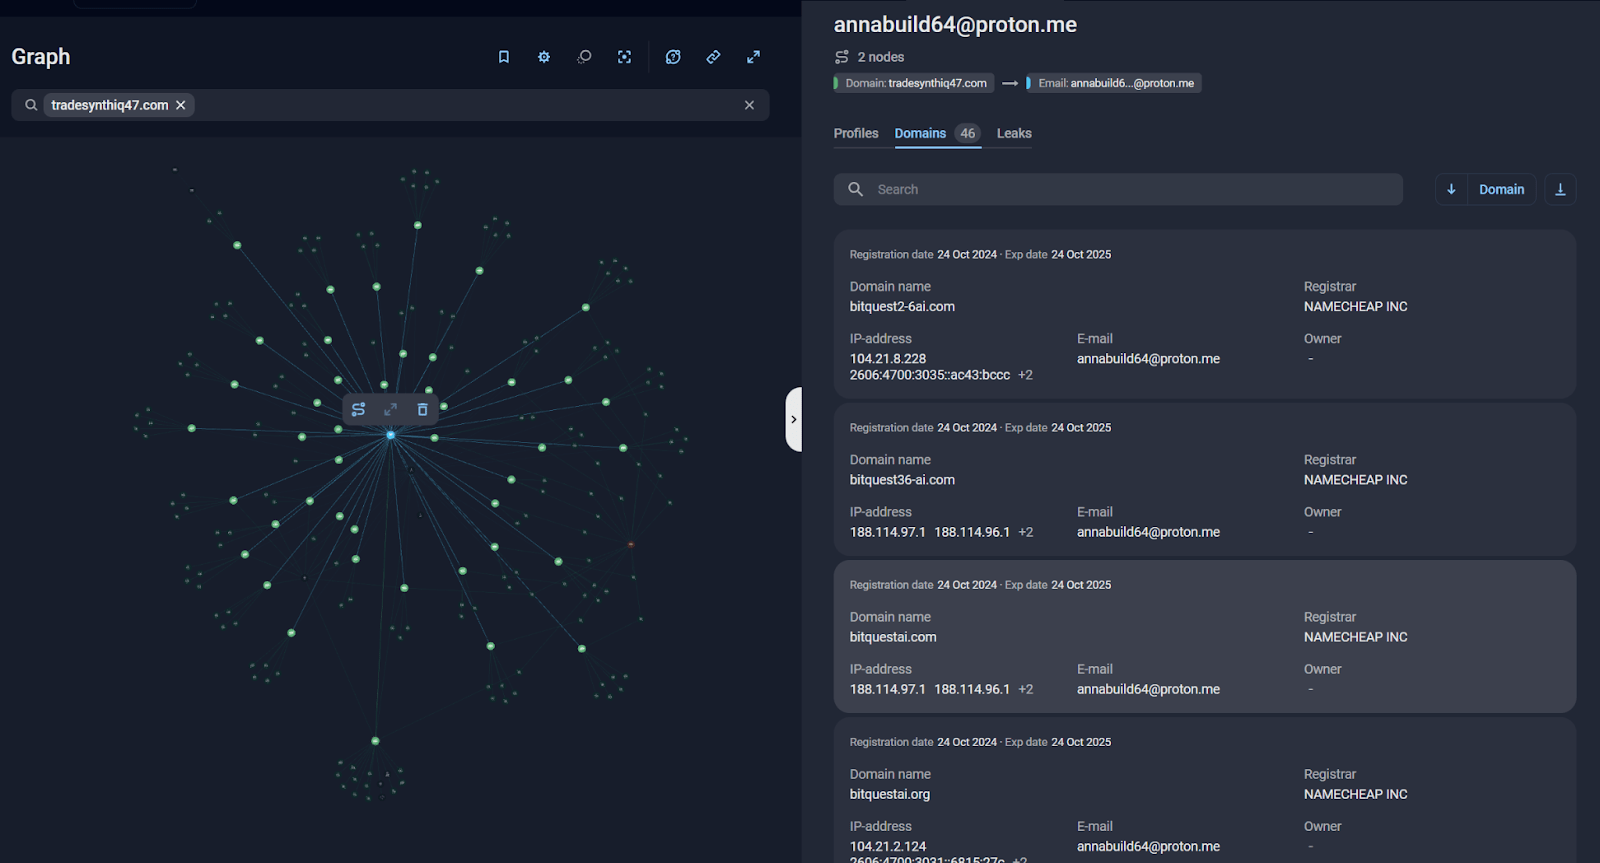The image size is (1600, 863).
Task: Click domain name bitquestai.org
Action: [890, 794]
